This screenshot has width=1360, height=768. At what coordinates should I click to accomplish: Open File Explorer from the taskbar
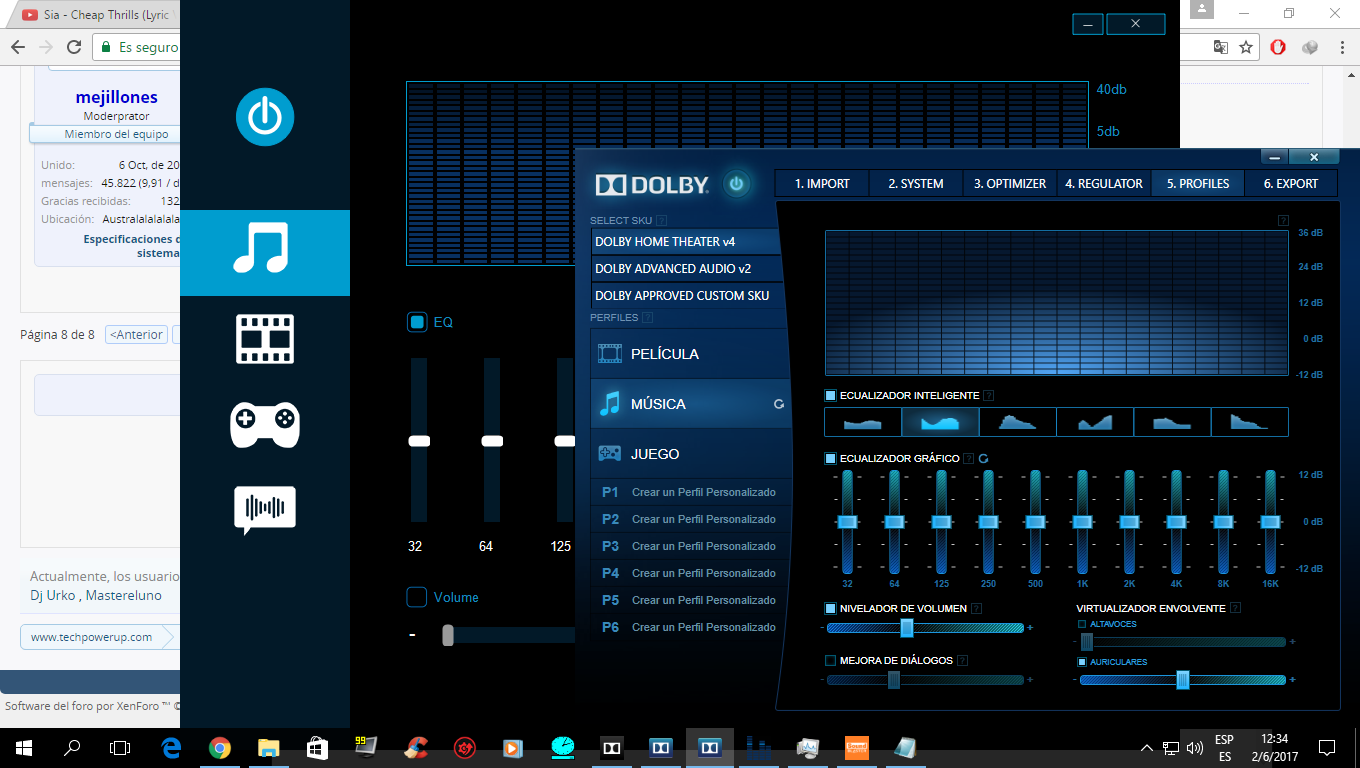[x=268, y=748]
